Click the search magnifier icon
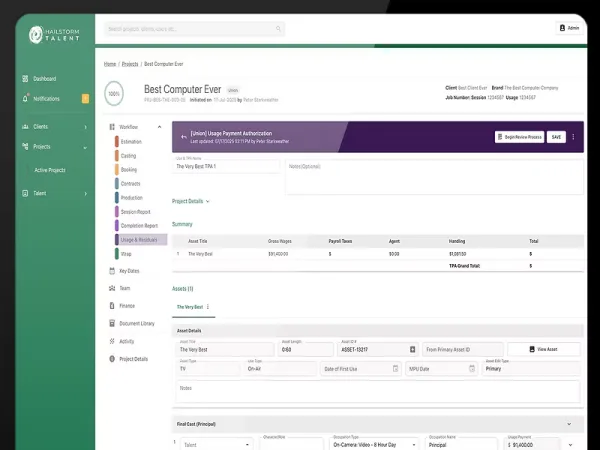 coord(278,29)
